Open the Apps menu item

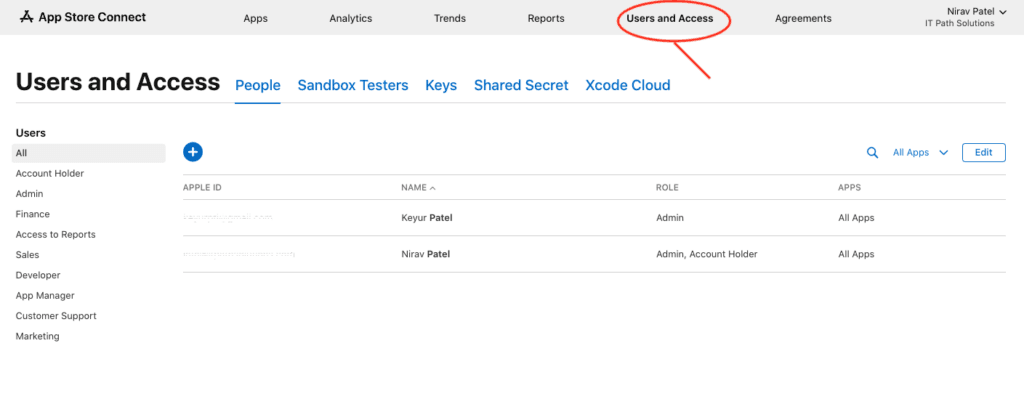pos(255,18)
